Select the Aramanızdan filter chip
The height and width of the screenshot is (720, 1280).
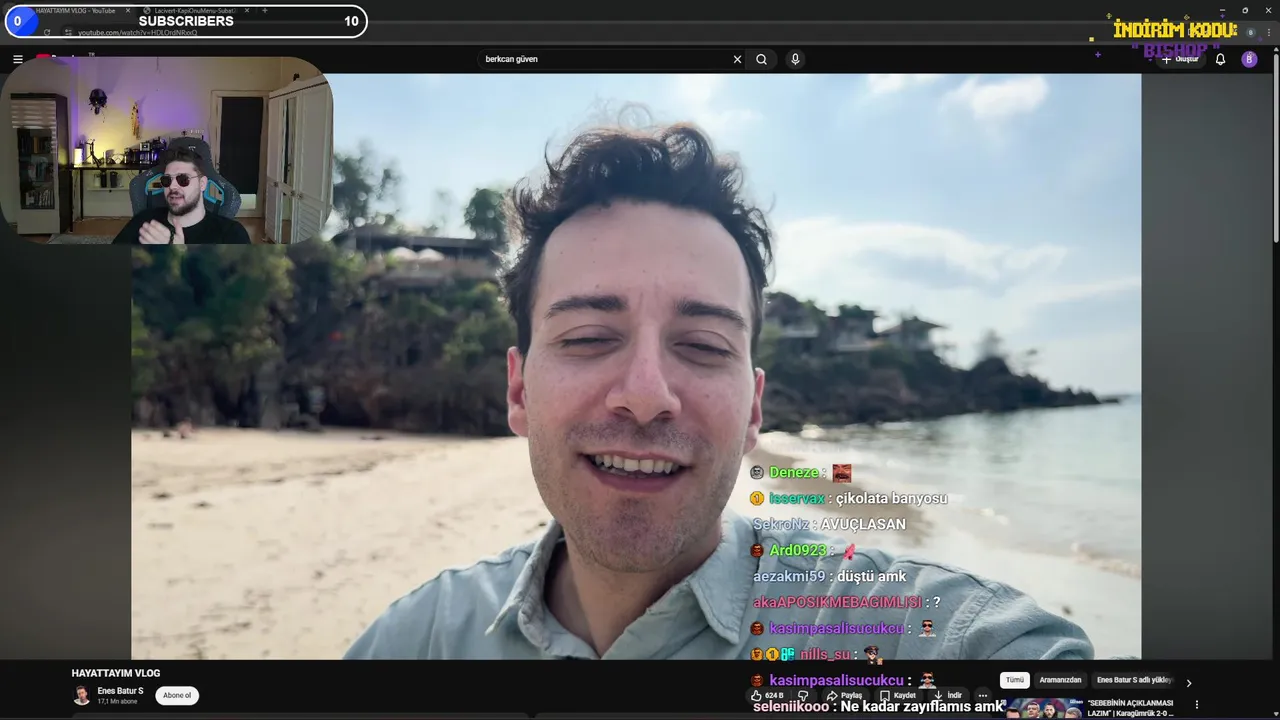[1060, 680]
